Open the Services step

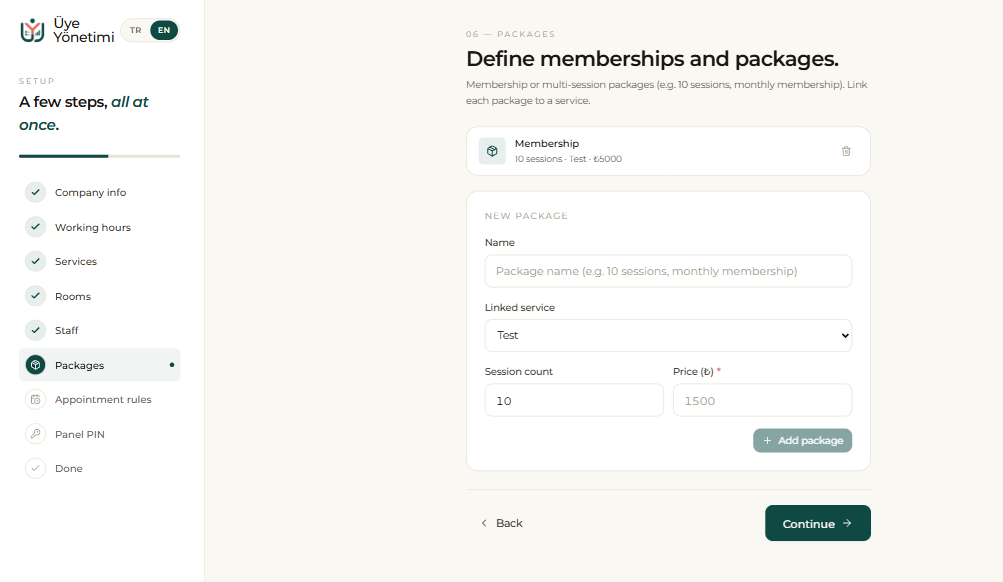(x=99, y=261)
